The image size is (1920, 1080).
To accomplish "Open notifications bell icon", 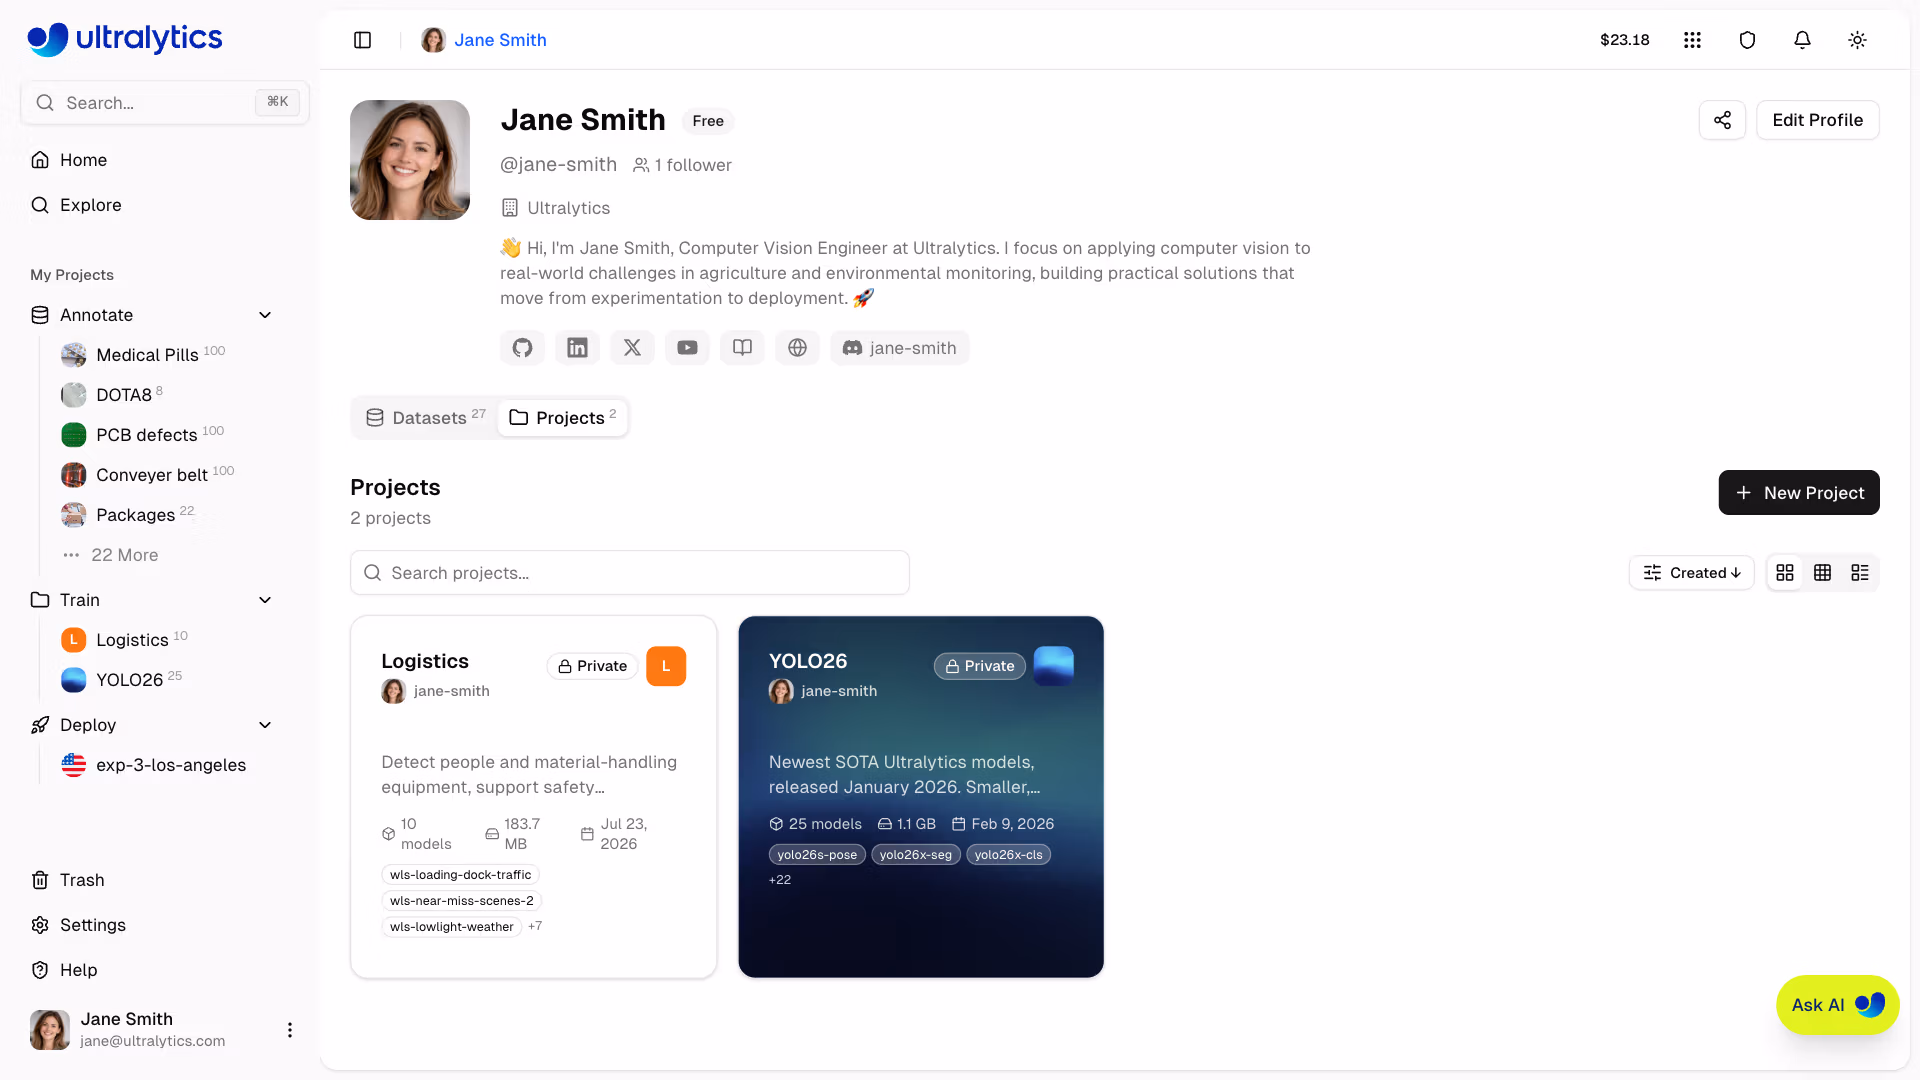I will 1802,40.
